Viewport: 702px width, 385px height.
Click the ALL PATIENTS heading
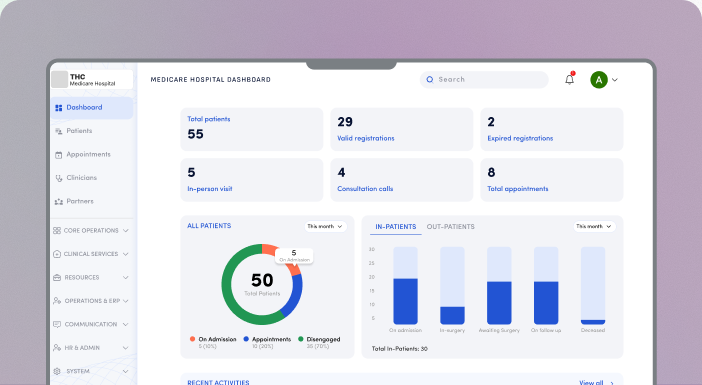click(209, 226)
